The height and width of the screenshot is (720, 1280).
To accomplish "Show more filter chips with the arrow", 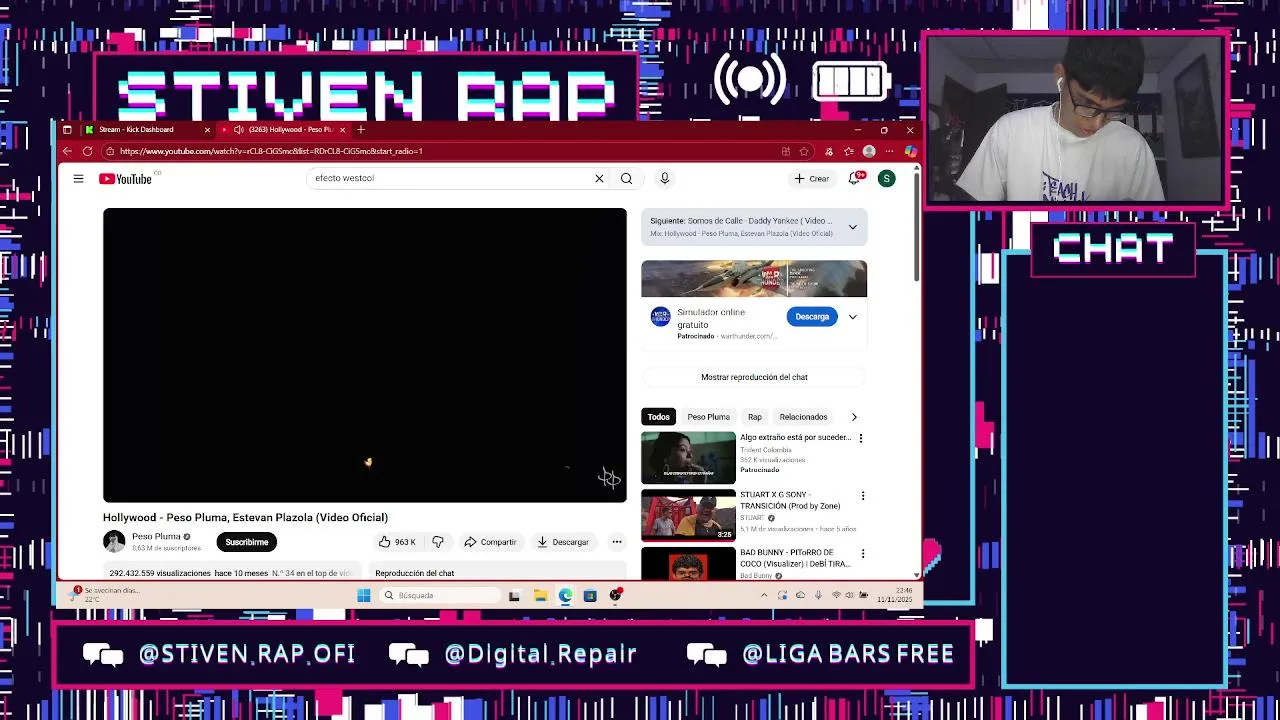I will pos(853,417).
